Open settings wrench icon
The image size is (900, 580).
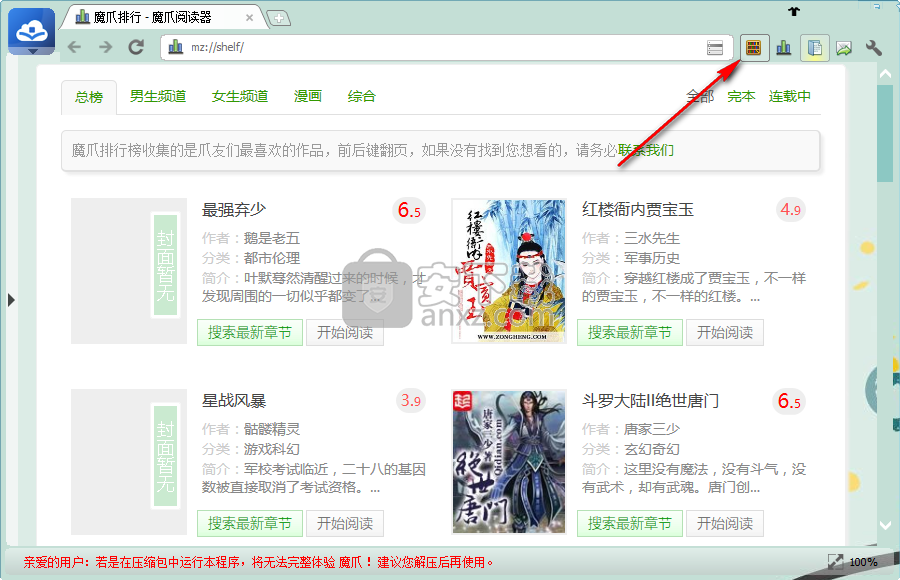(873, 47)
